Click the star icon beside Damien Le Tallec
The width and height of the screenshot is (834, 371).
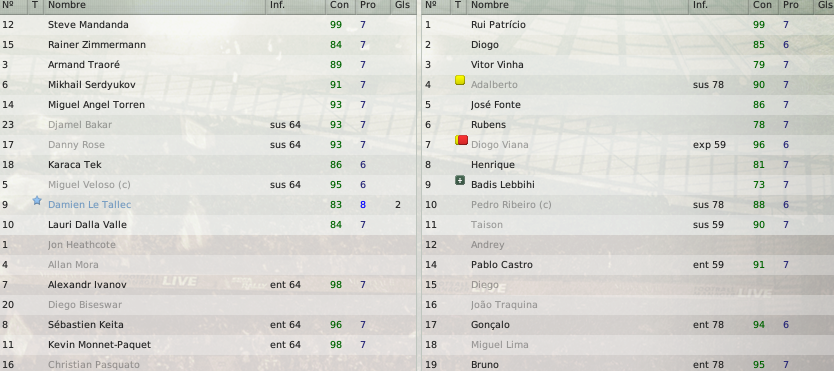pyautogui.click(x=37, y=200)
